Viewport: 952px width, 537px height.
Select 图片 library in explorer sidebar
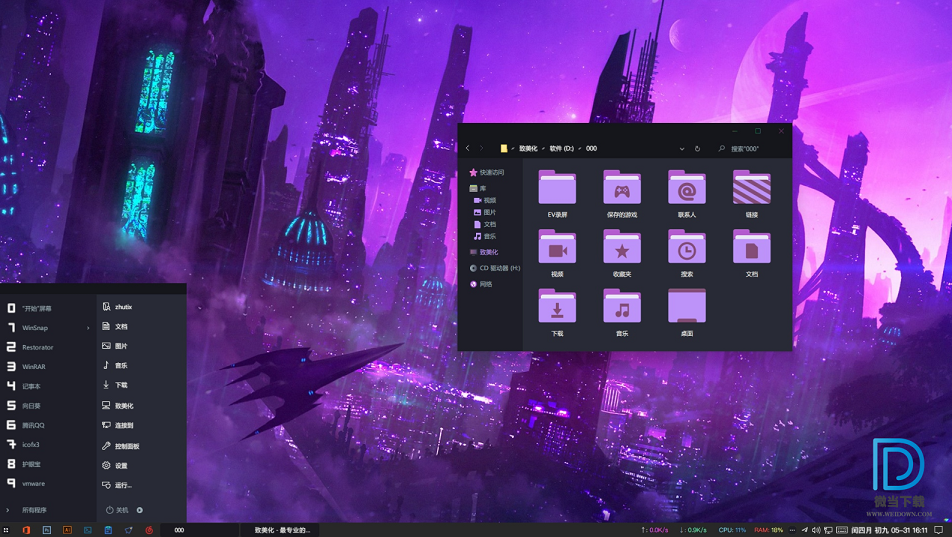pyautogui.click(x=485, y=212)
